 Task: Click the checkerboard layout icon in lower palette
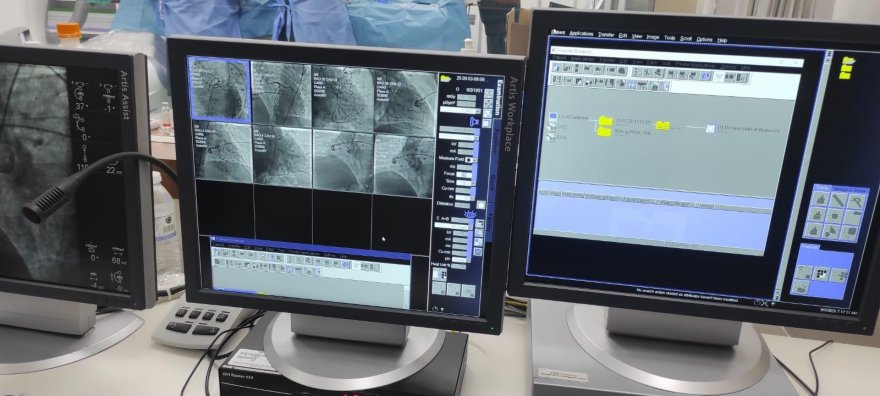[821, 274]
